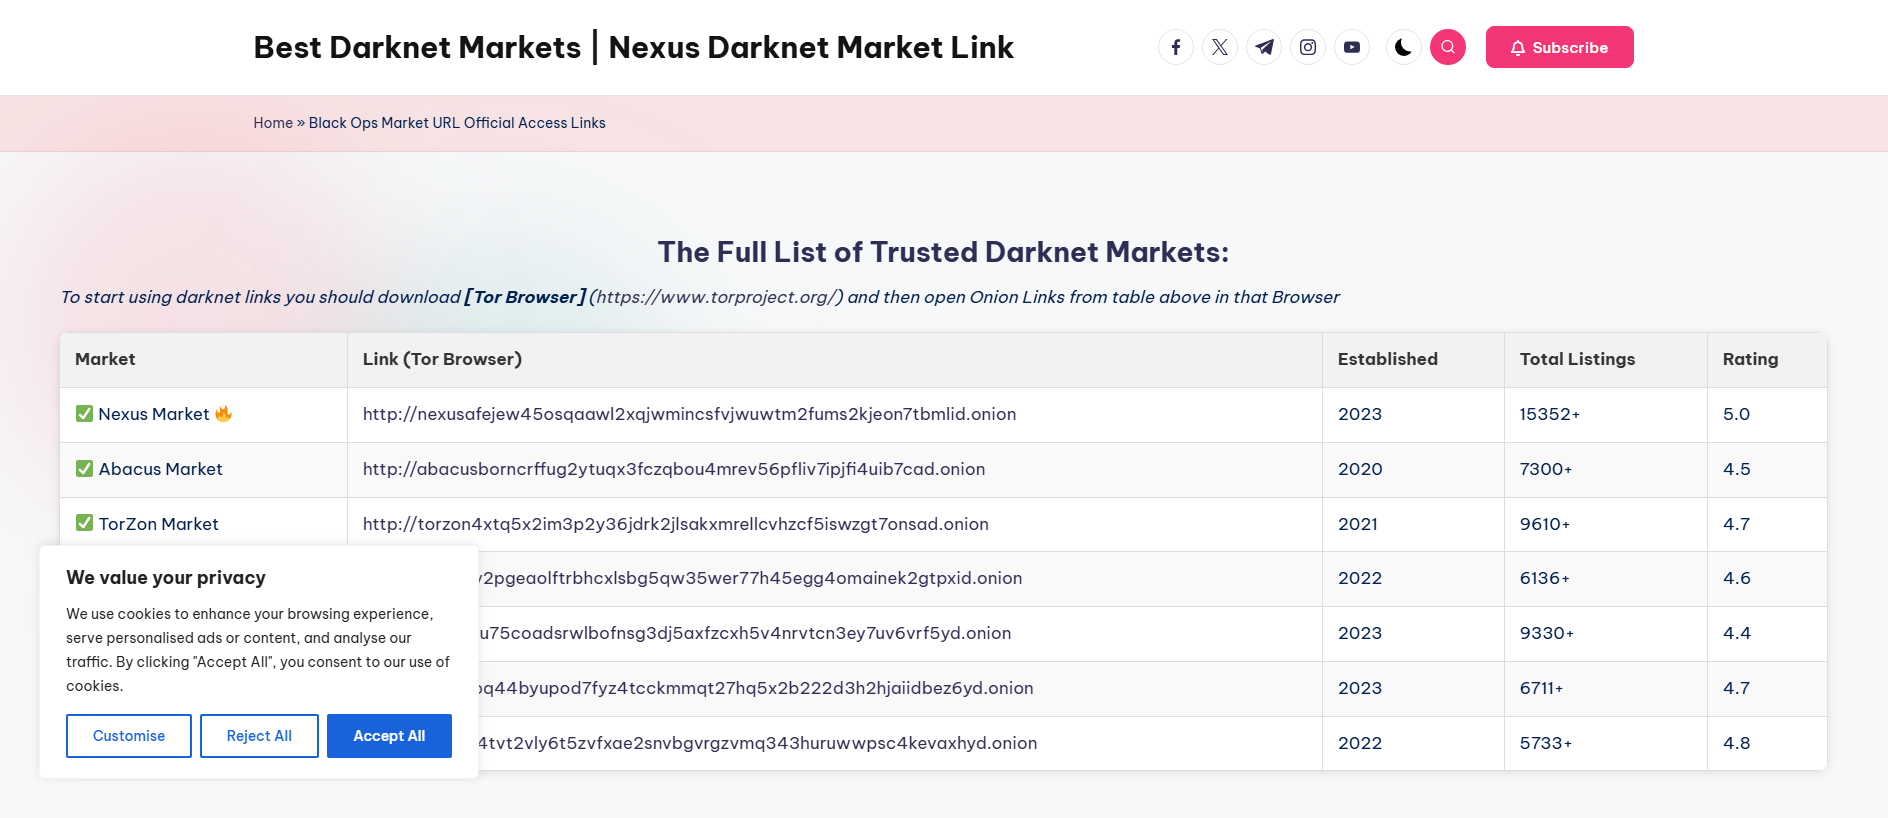Click the Nexus onion link text
Image resolution: width=1888 pixels, height=818 pixels.
[x=689, y=414]
